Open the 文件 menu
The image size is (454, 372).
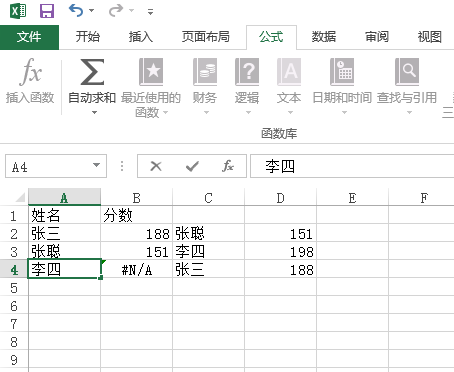point(29,37)
